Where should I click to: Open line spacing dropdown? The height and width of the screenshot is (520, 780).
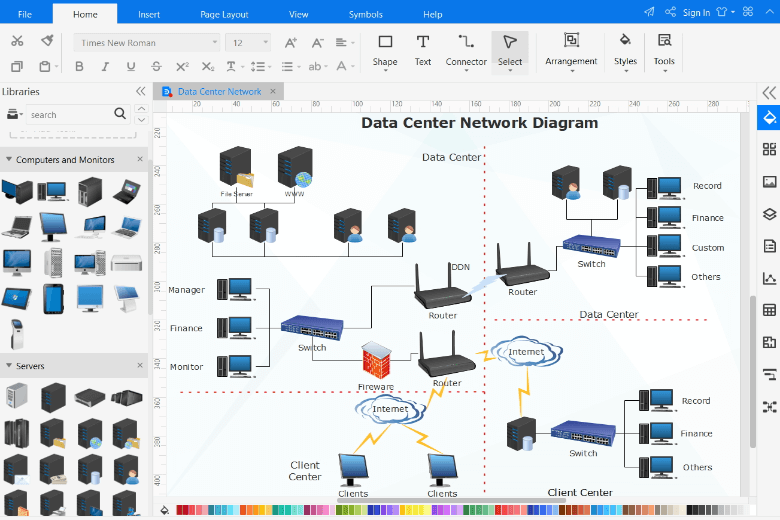click(261, 66)
